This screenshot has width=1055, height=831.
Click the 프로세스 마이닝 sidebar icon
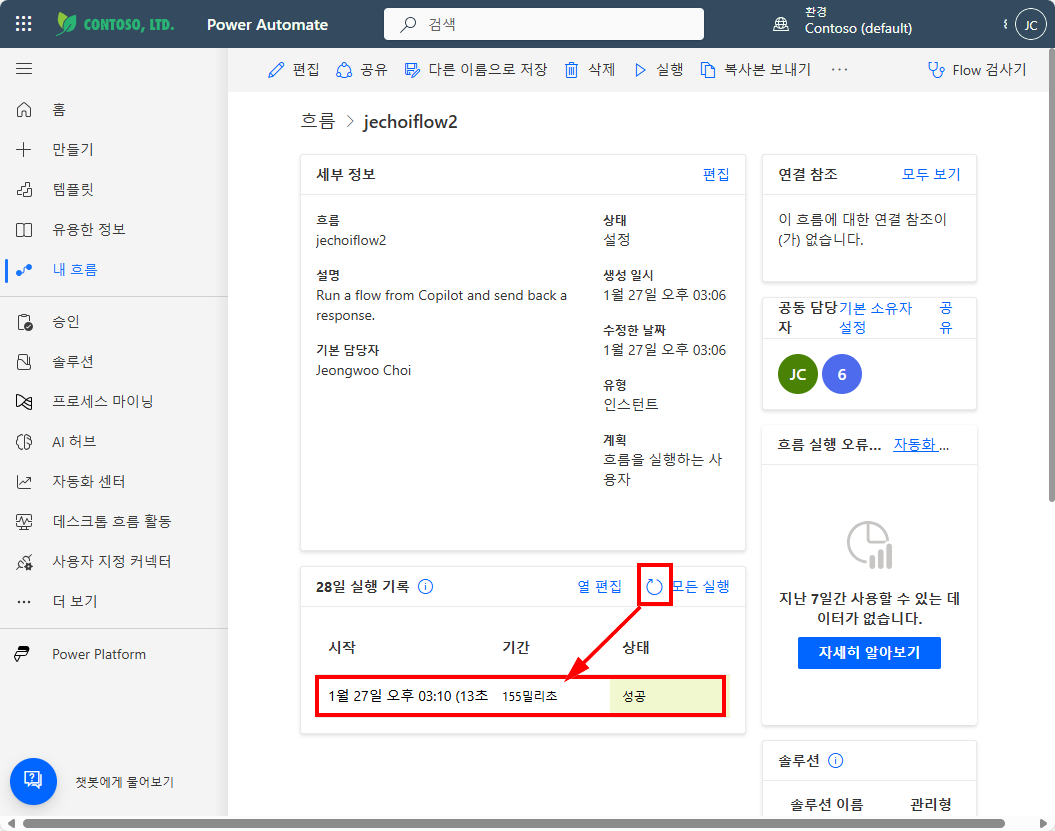(x=24, y=402)
